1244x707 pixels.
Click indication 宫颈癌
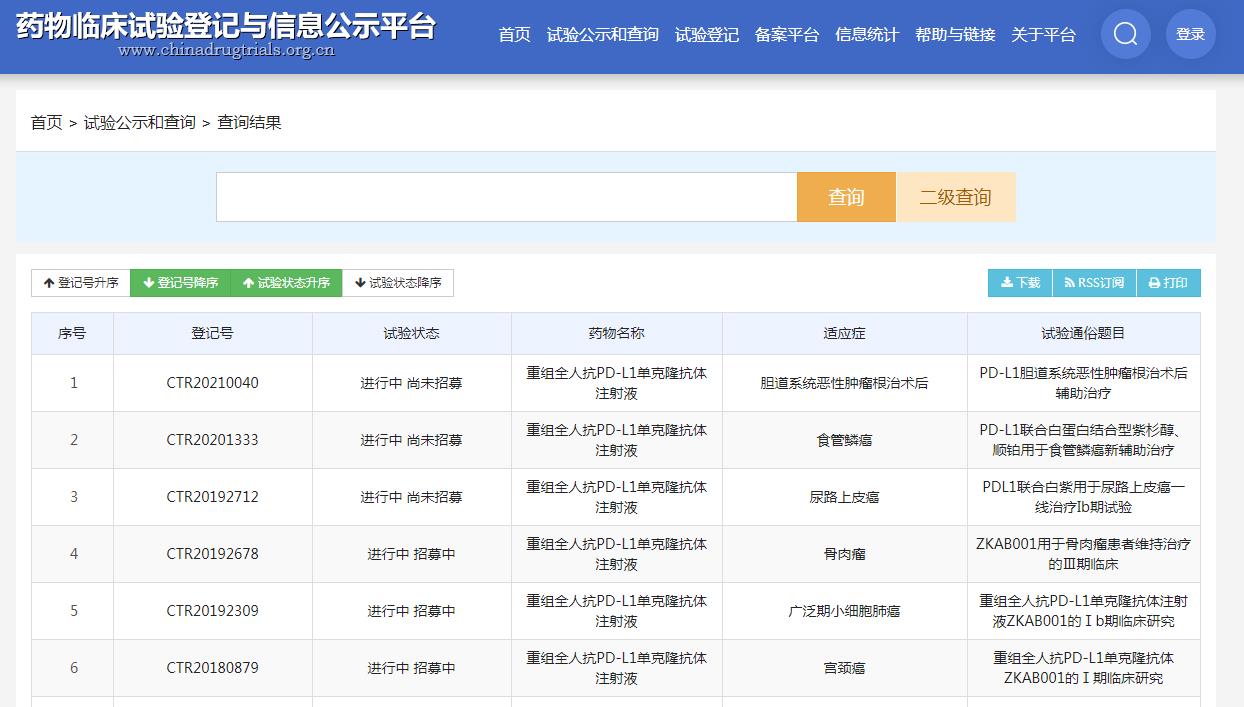click(844, 668)
